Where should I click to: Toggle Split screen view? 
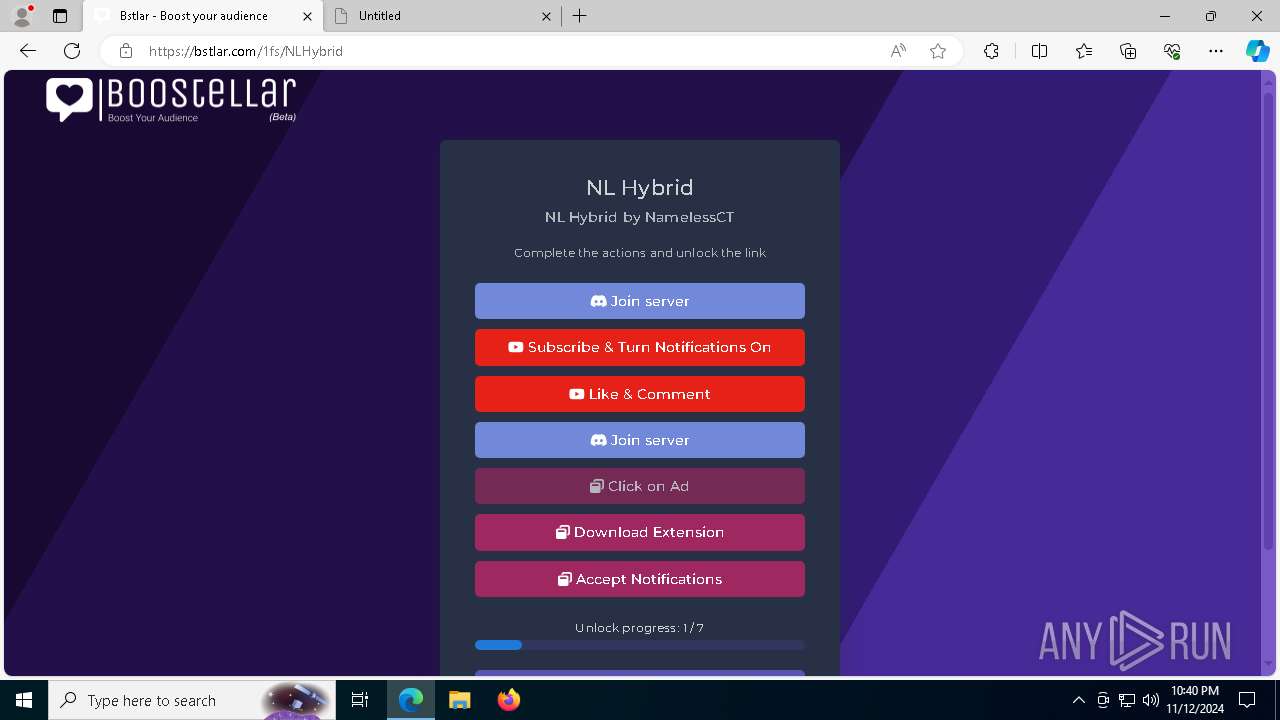click(1039, 51)
